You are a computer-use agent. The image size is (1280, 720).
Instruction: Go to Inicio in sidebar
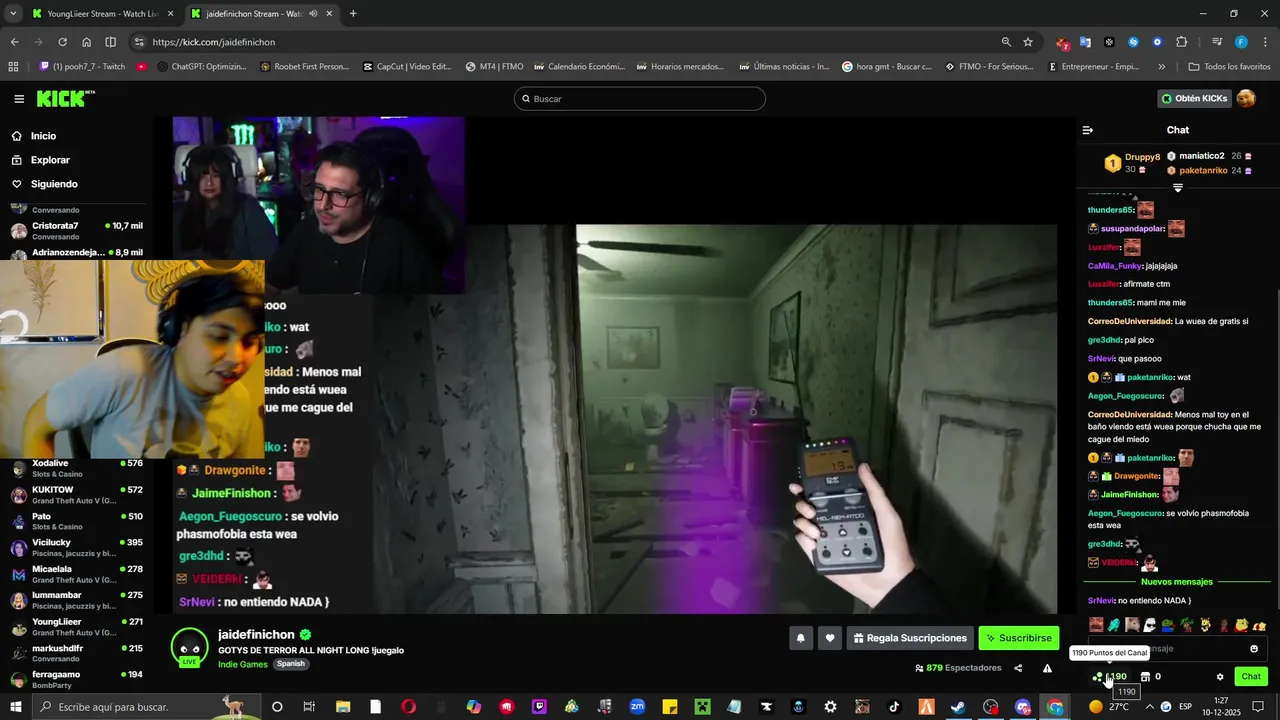tap(43, 136)
